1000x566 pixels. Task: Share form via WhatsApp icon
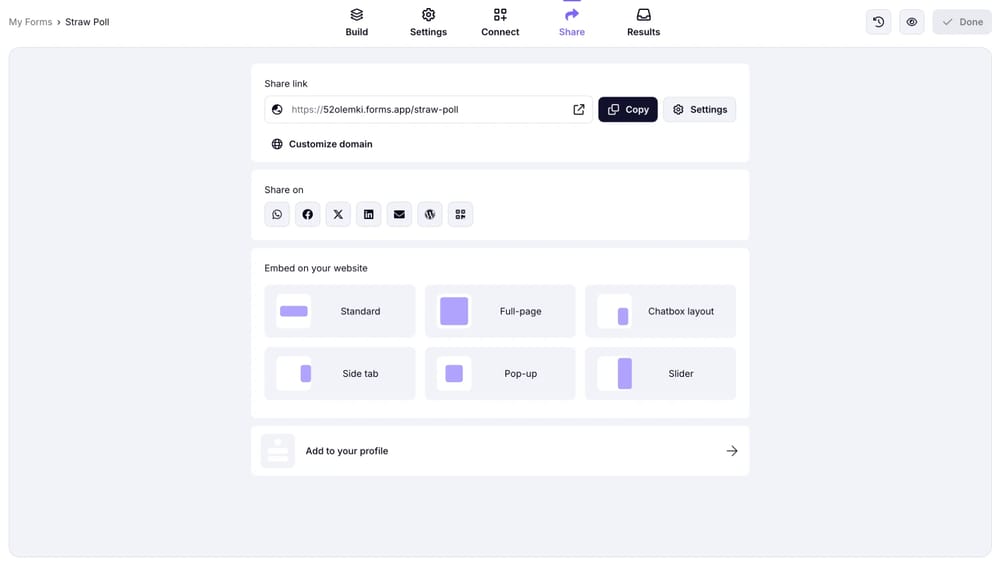tap(277, 214)
